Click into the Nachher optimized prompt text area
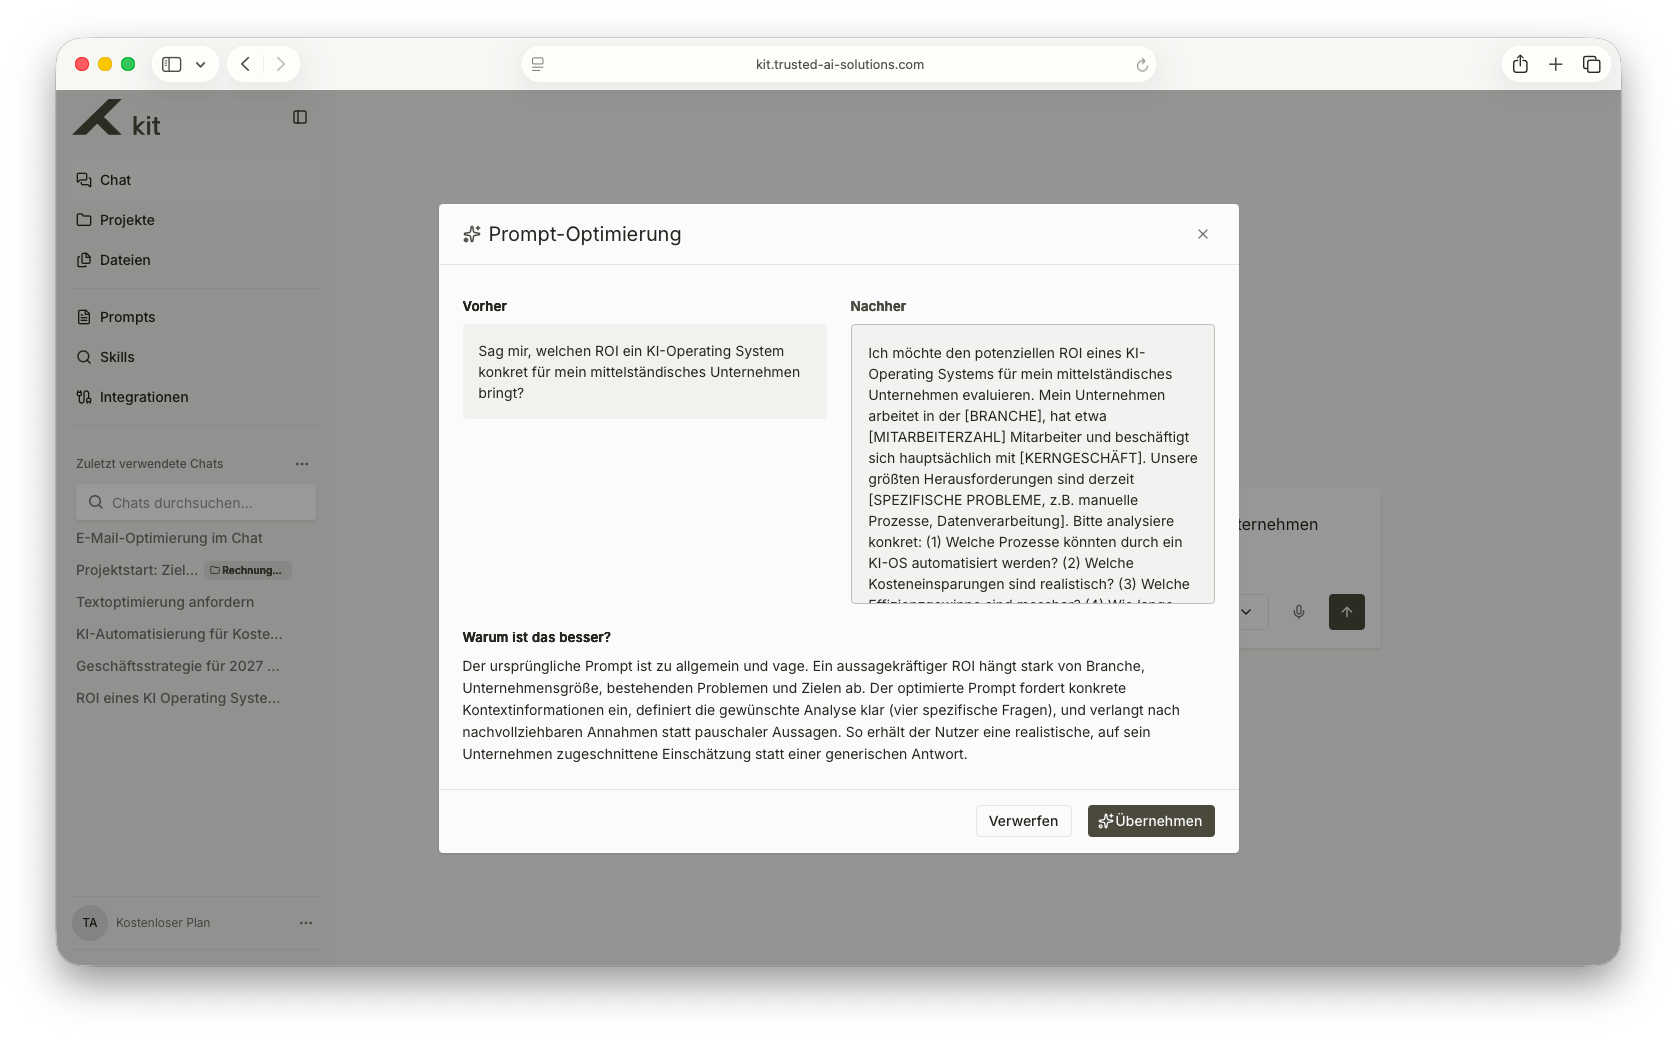The height and width of the screenshot is (1040, 1677). click(x=1032, y=464)
